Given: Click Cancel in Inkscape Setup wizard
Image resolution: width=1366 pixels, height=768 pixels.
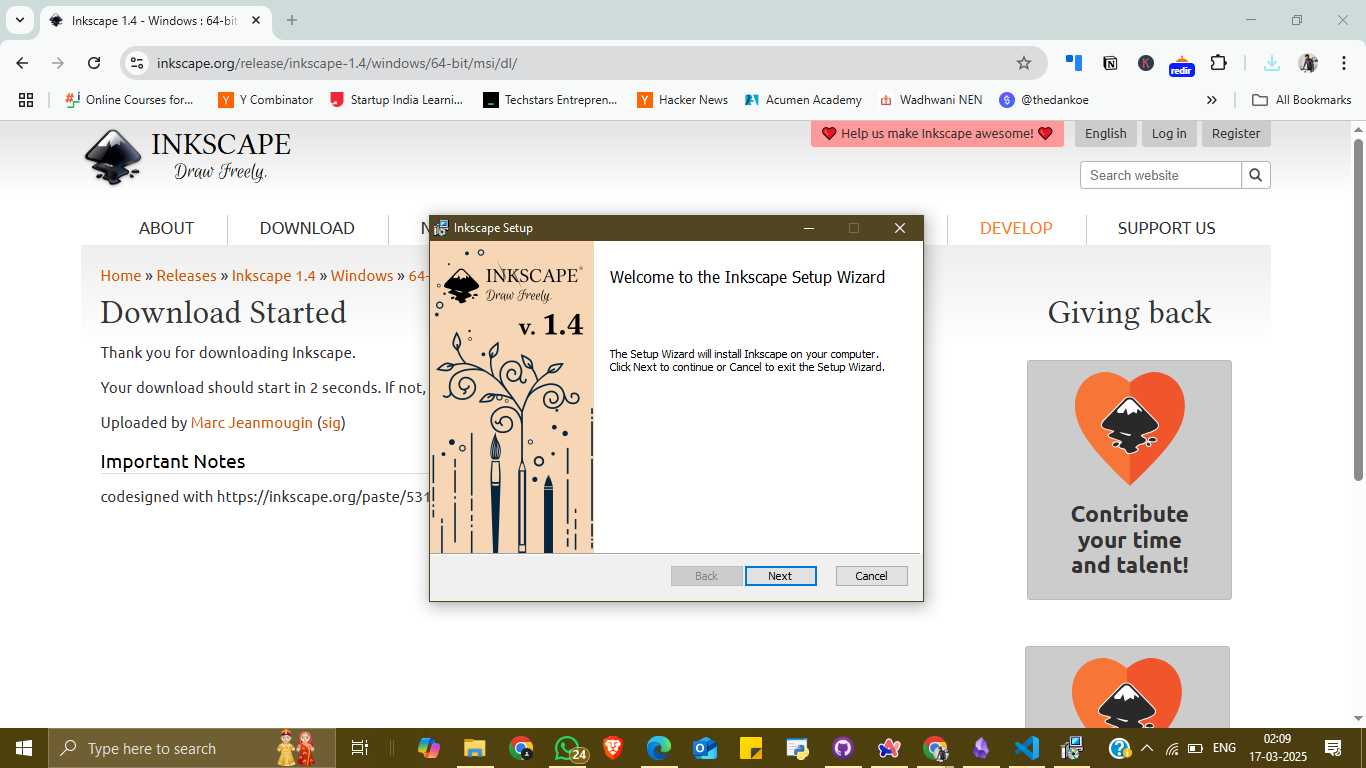Looking at the screenshot, I should pos(871,576).
